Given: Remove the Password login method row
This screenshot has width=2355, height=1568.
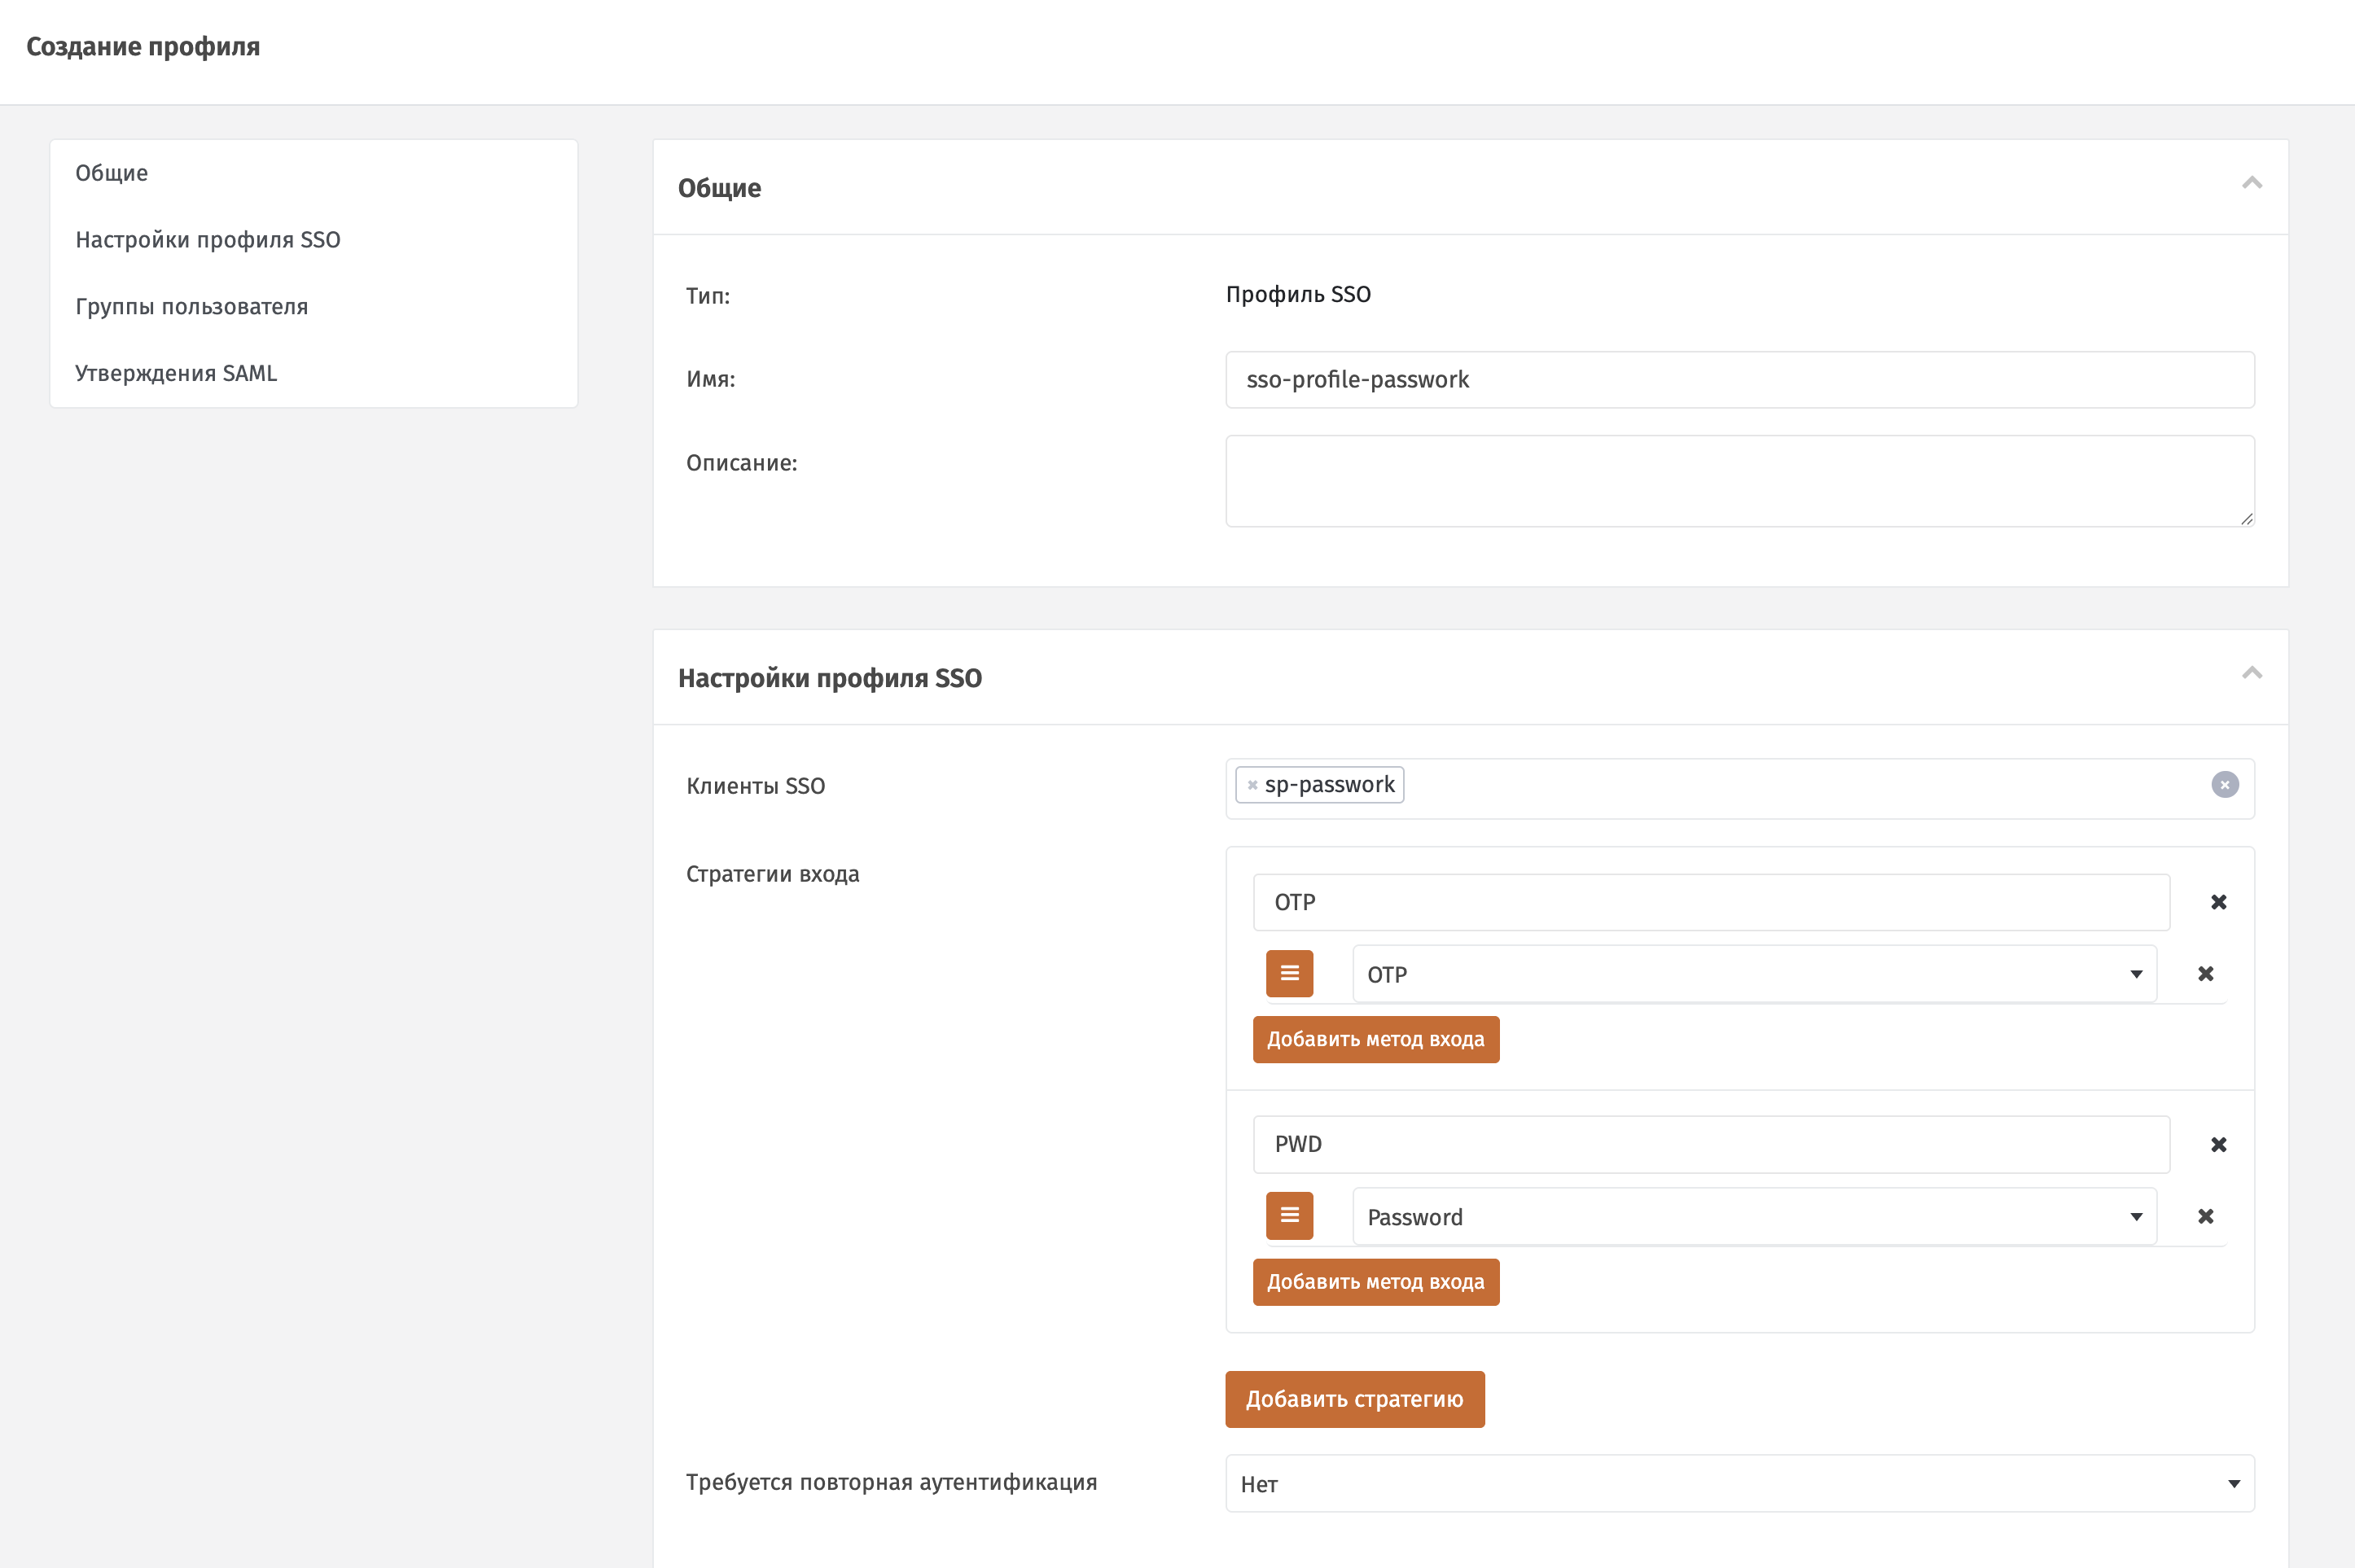Looking at the screenshot, I should pyautogui.click(x=2205, y=1217).
